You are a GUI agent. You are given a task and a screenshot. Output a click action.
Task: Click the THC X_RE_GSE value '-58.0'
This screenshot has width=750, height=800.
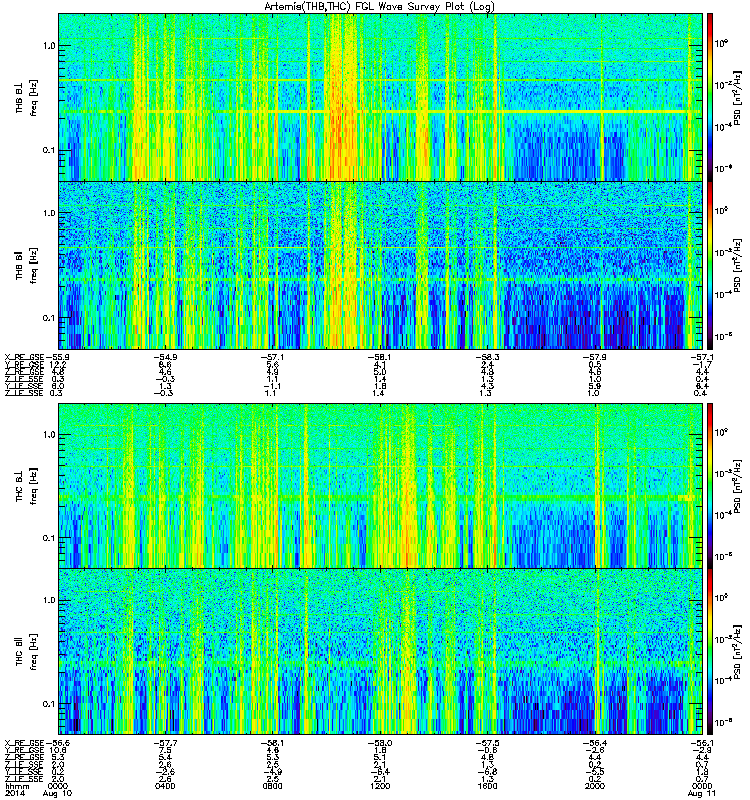[380, 743]
